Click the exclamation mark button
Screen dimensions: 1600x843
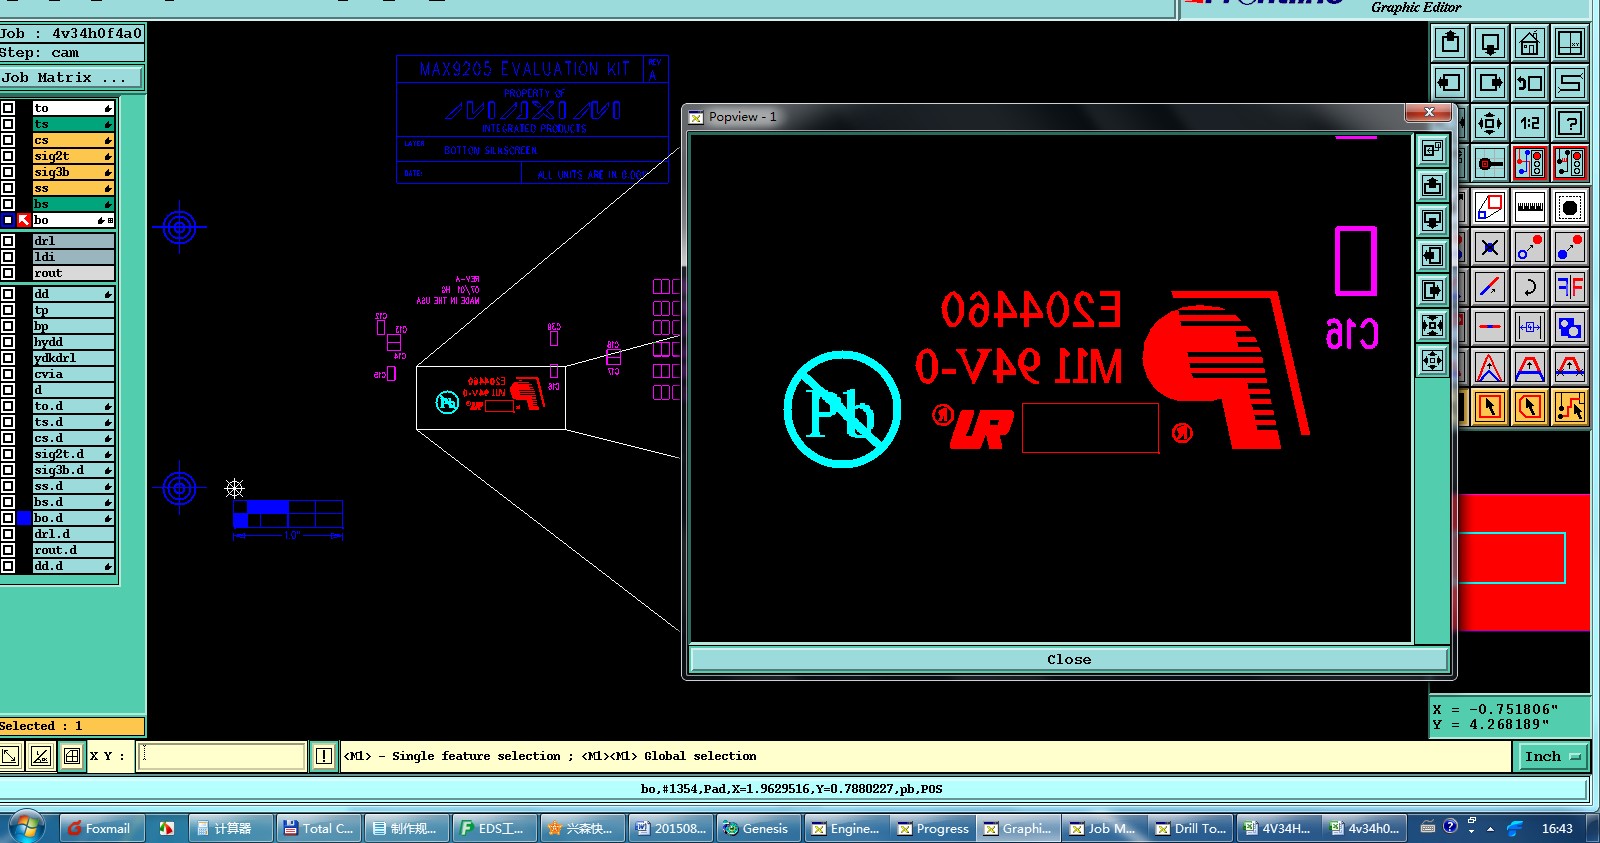click(324, 756)
